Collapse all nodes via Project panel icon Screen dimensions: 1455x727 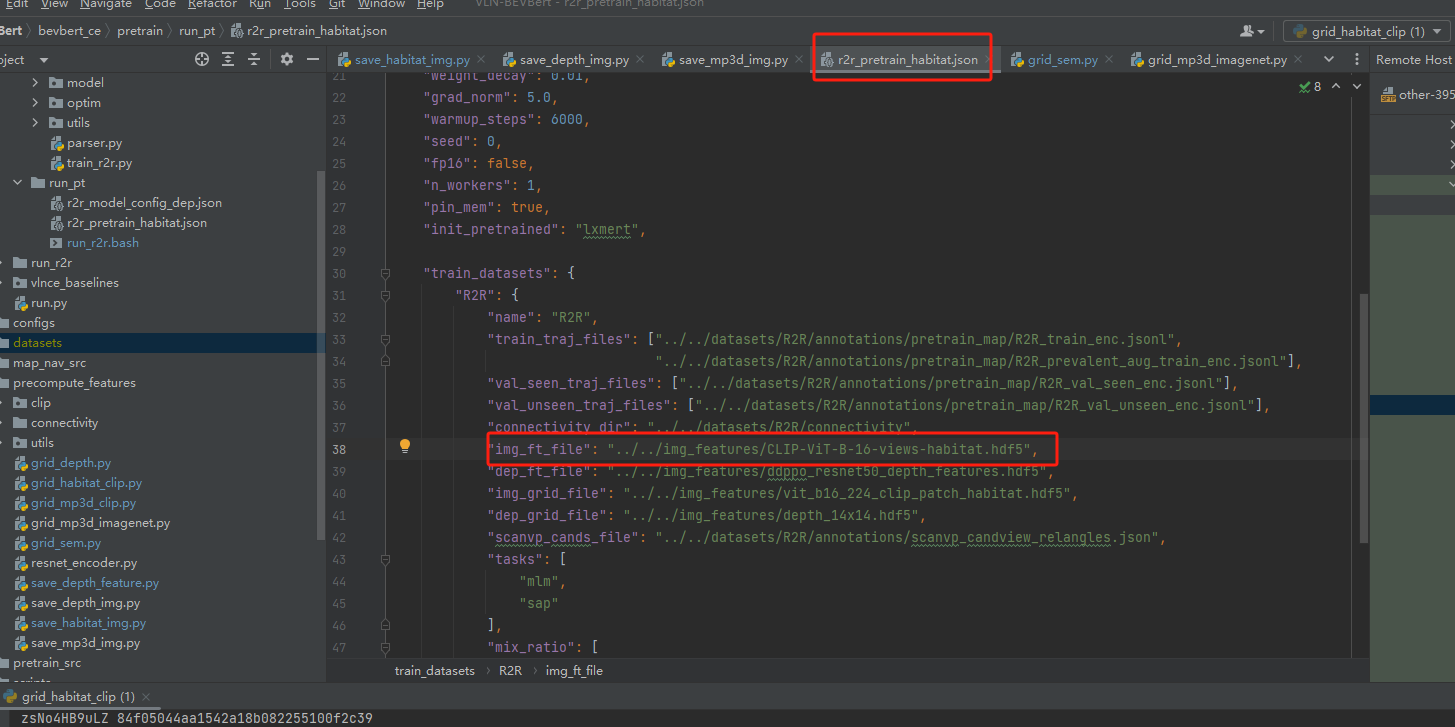click(x=254, y=59)
